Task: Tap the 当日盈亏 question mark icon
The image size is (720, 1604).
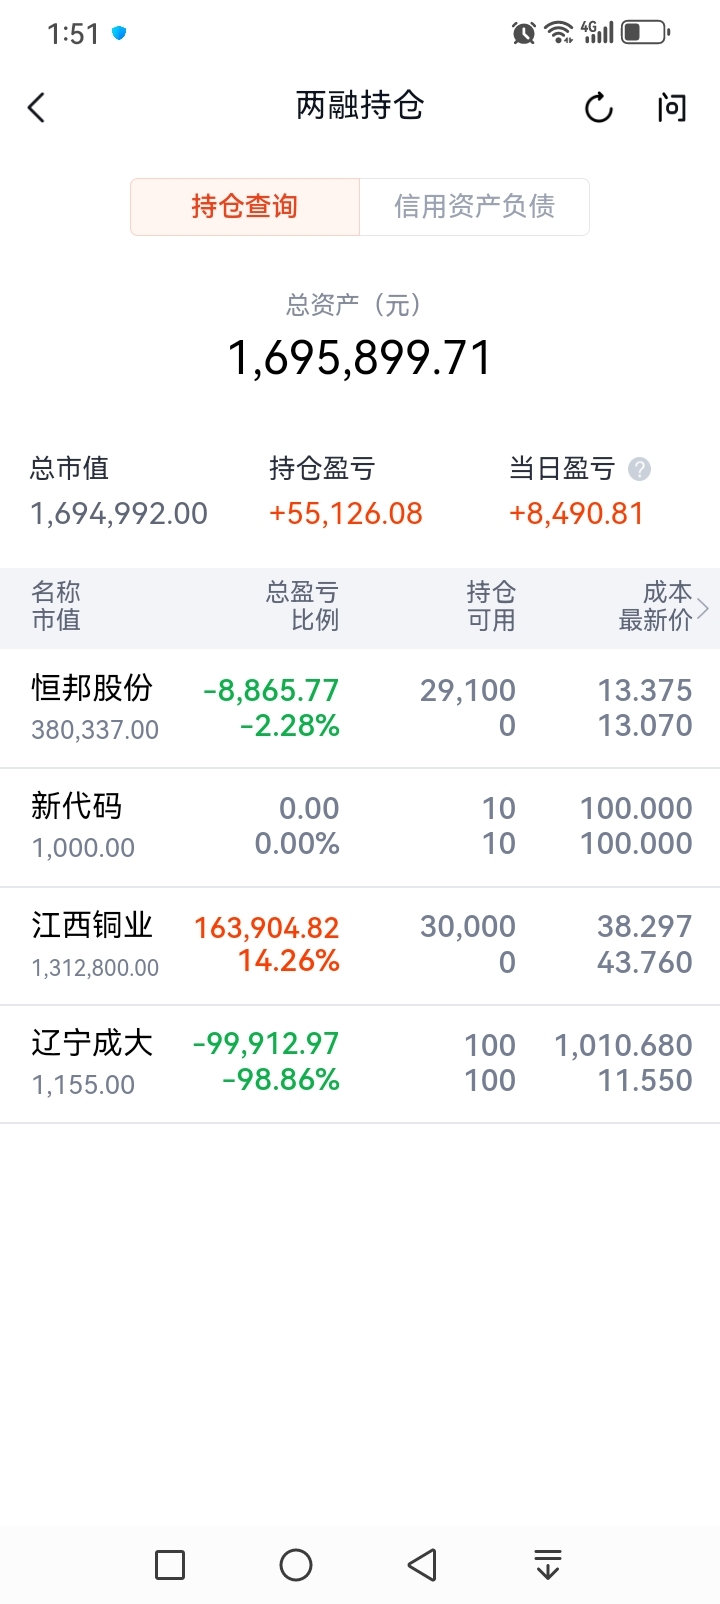Action: coord(639,469)
